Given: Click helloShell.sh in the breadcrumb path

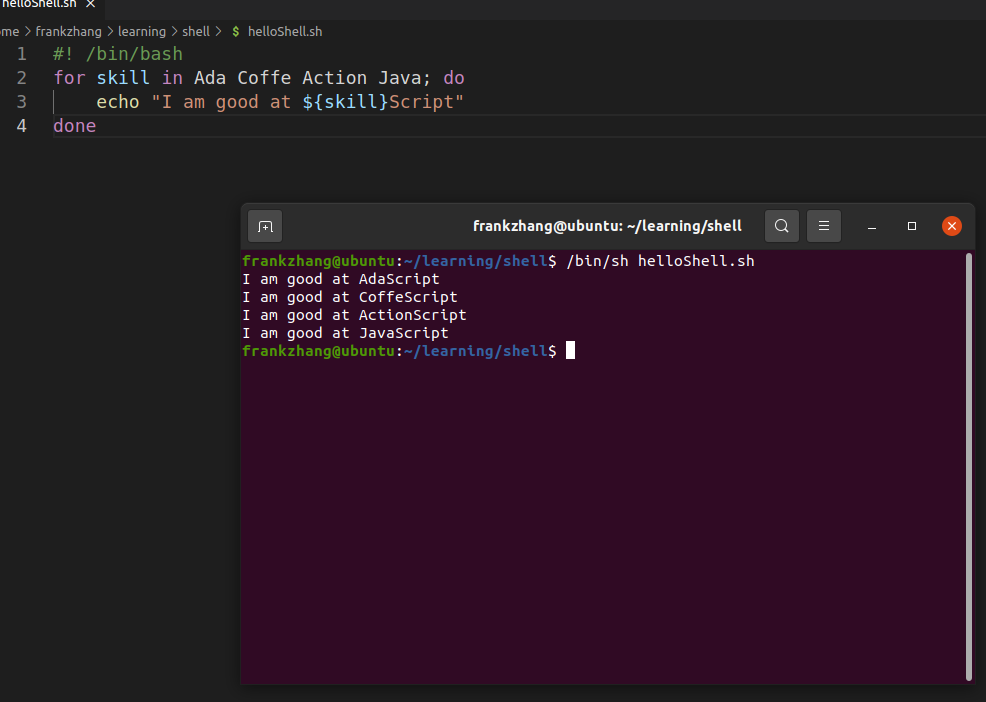Looking at the screenshot, I should (285, 32).
